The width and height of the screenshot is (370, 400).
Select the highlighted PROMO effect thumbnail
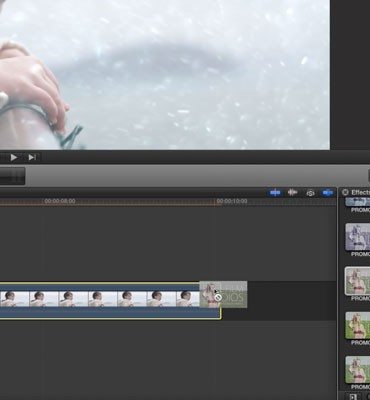coord(357,281)
